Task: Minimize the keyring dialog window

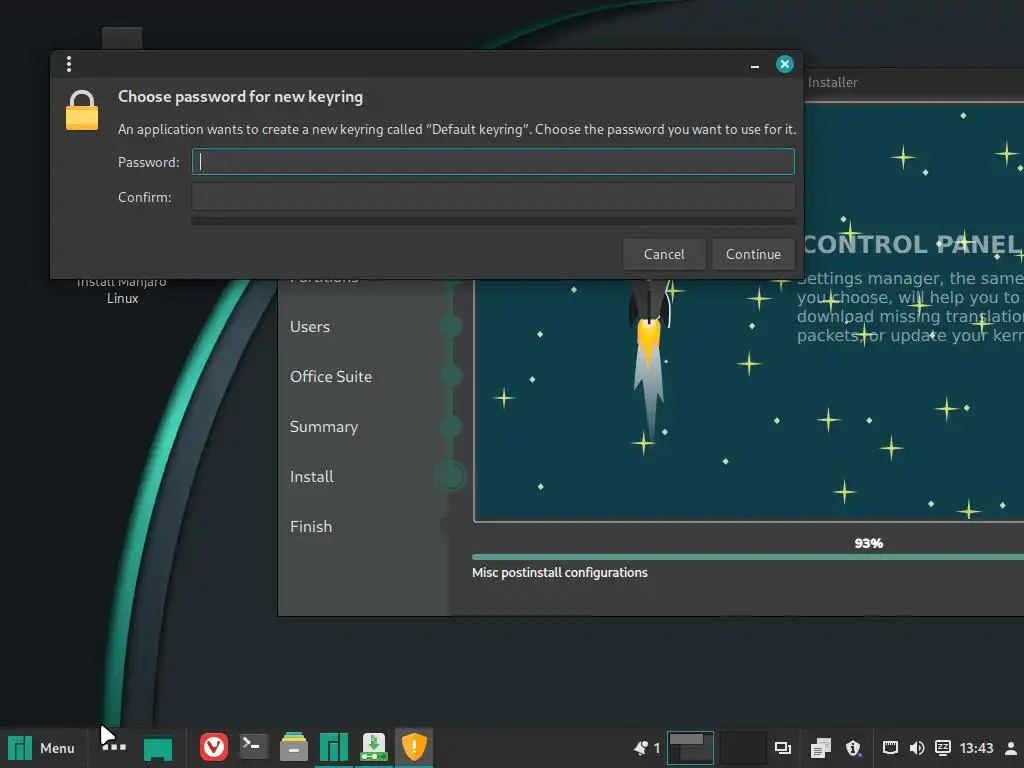Action: click(755, 65)
